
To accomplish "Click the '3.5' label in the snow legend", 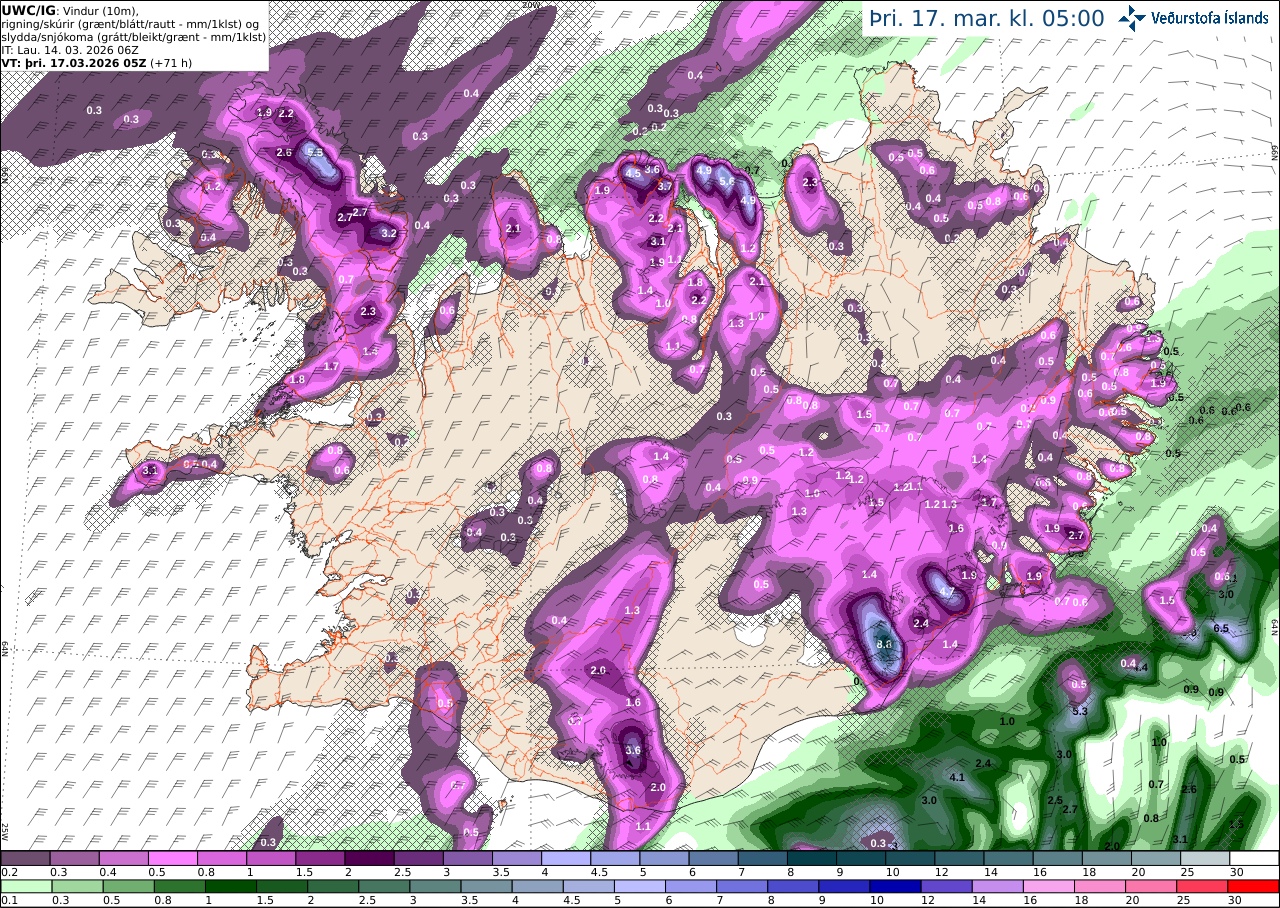I will tap(501, 872).
